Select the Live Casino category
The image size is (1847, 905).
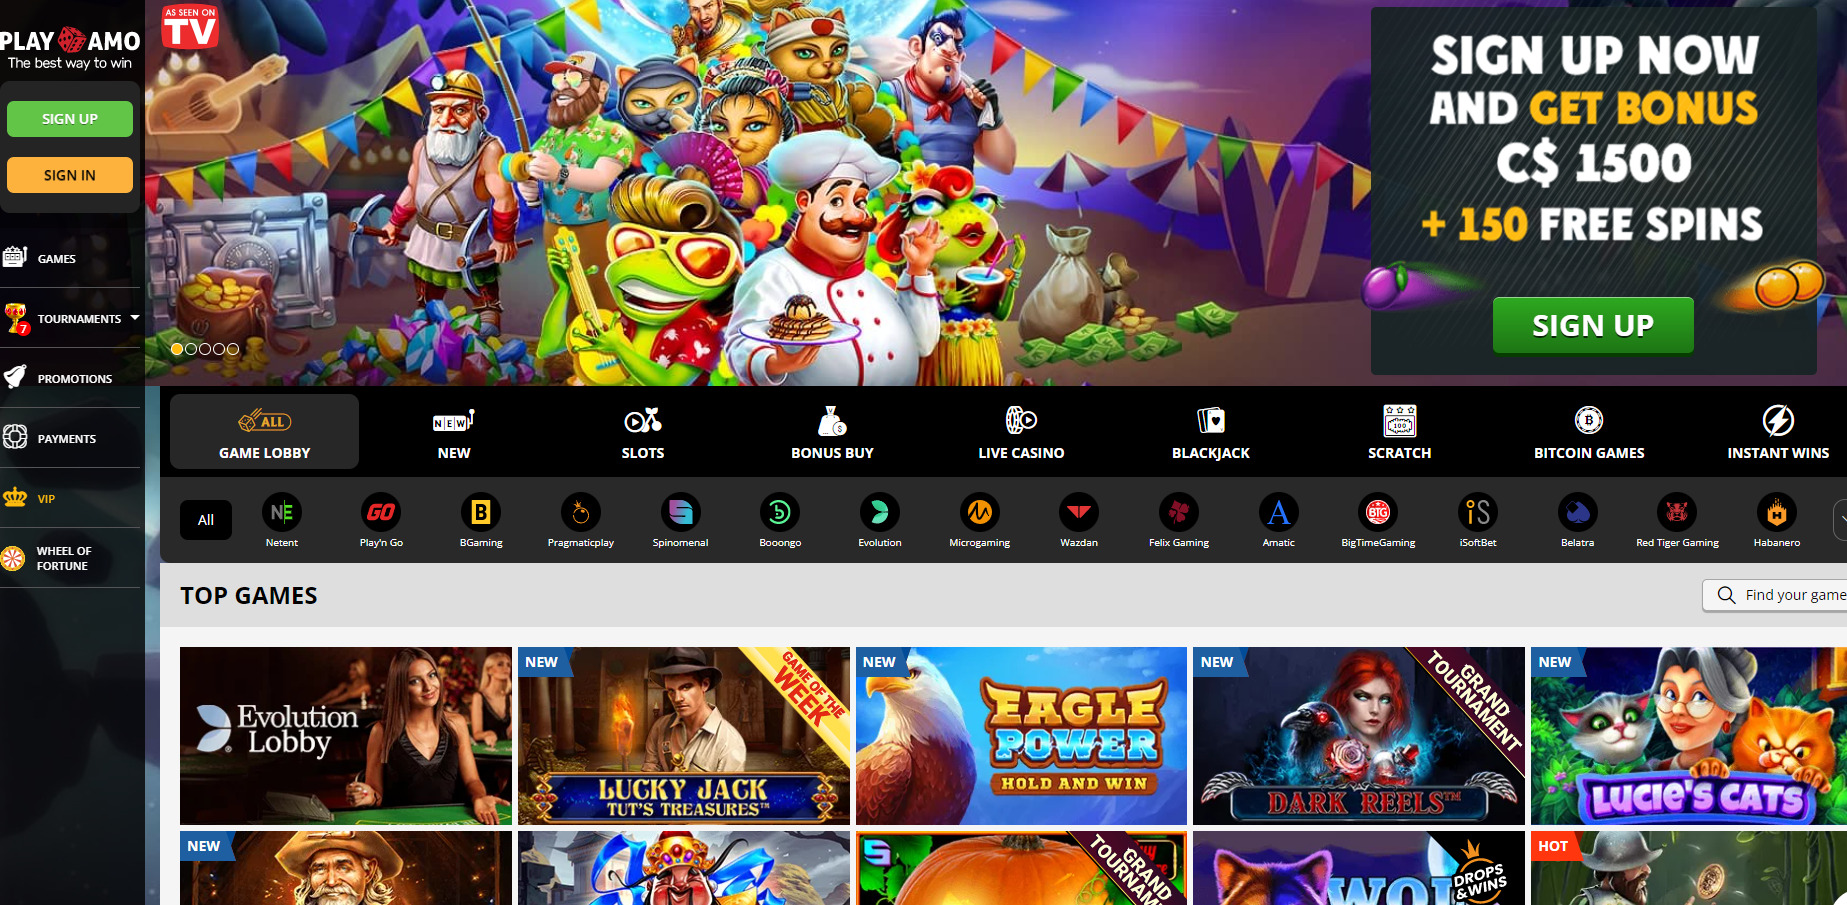click(x=1021, y=432)
